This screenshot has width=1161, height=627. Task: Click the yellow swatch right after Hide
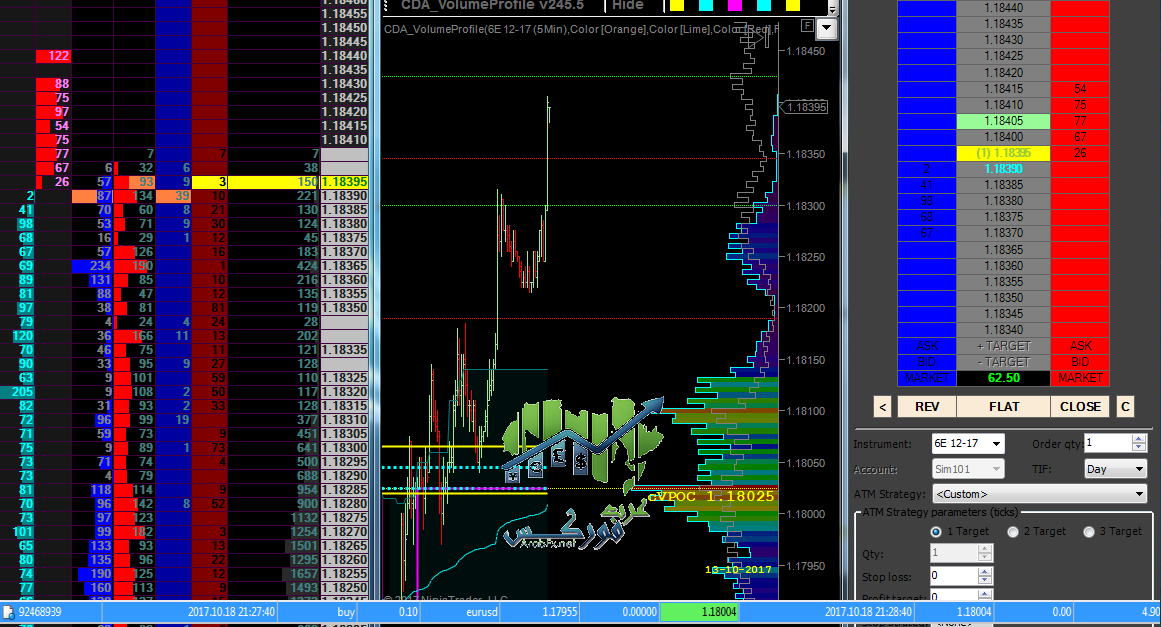(x=676, y=6)
